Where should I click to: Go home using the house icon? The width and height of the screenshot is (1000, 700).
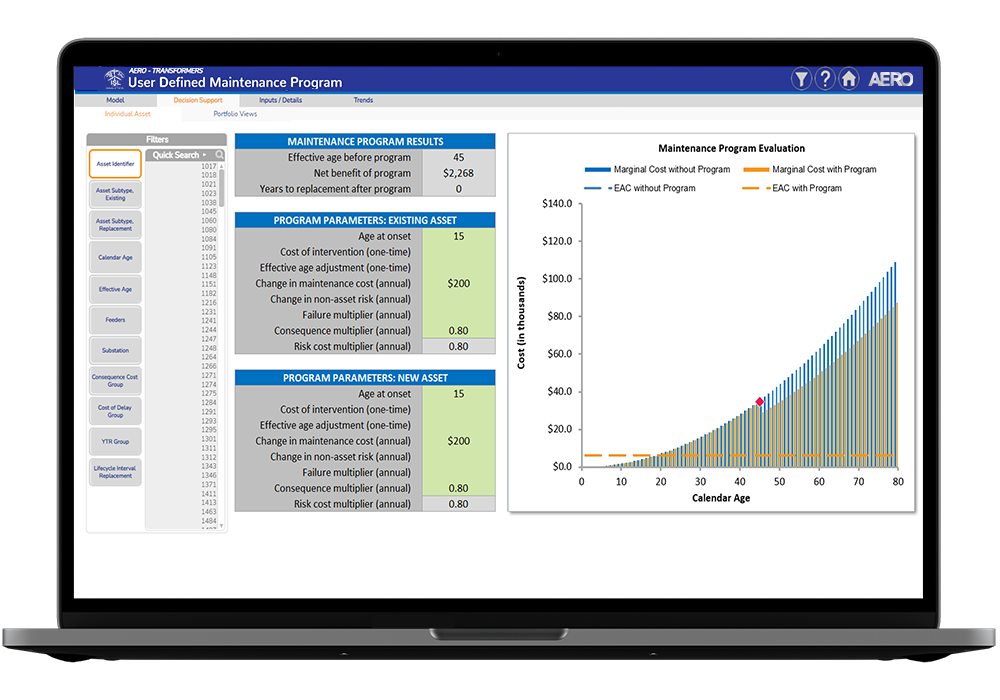tap(849, 79)
